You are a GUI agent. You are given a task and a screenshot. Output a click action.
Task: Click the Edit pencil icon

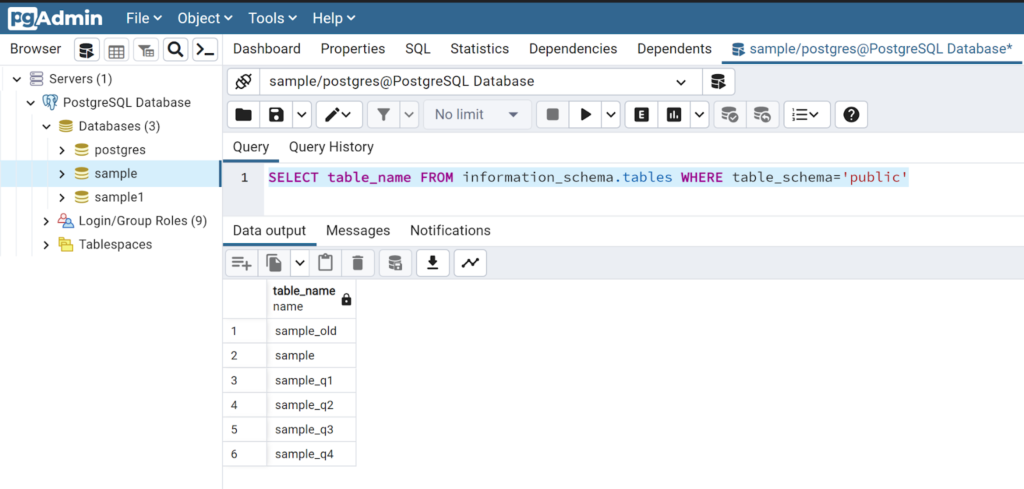tap(339, 115)
